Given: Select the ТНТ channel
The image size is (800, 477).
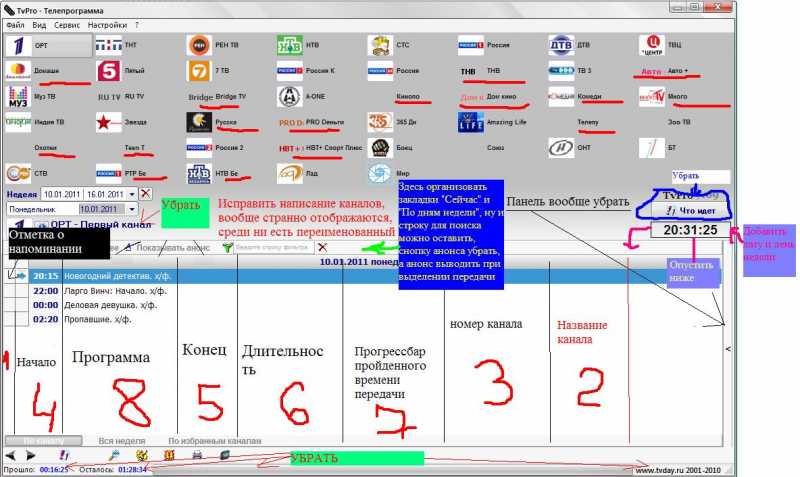Looking at the screenshot, I should [x=117, y=45].
